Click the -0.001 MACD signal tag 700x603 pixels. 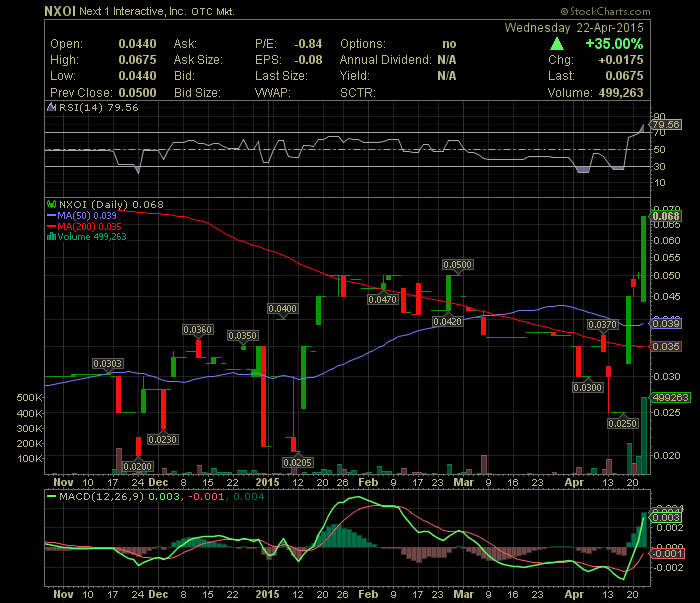pyautogui.click(x=667, y=553)
